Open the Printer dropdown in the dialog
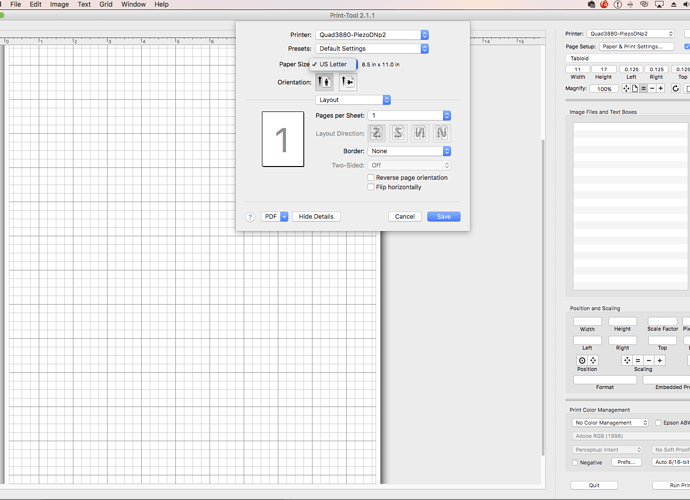 click(372, 35)
